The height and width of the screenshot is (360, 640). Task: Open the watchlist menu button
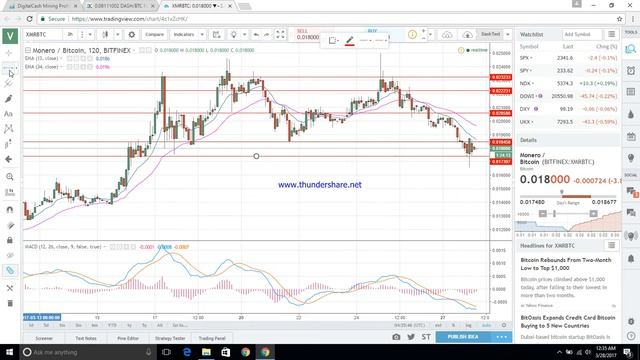pos(611,34)
